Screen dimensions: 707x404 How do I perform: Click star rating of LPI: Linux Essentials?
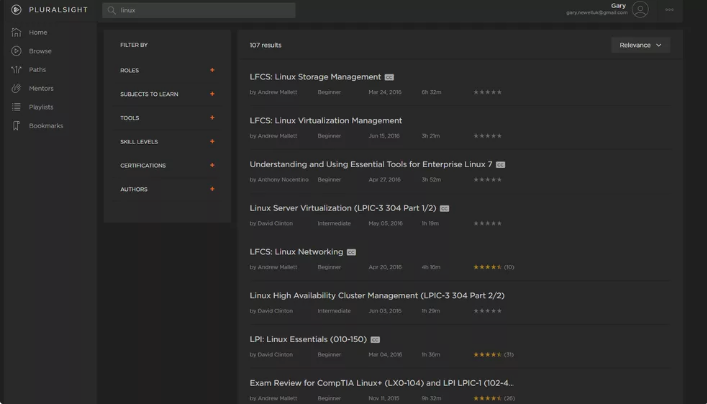click(487, 354)
